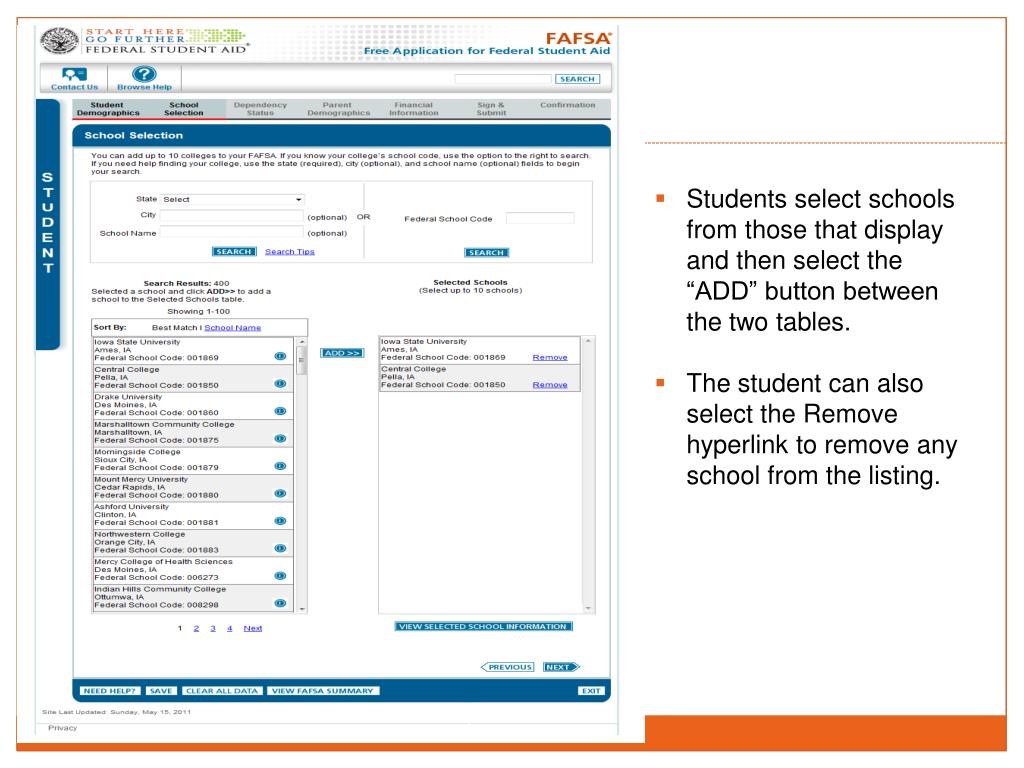Select Mercy College of Health Sciences row

click(x=193, y=569)
